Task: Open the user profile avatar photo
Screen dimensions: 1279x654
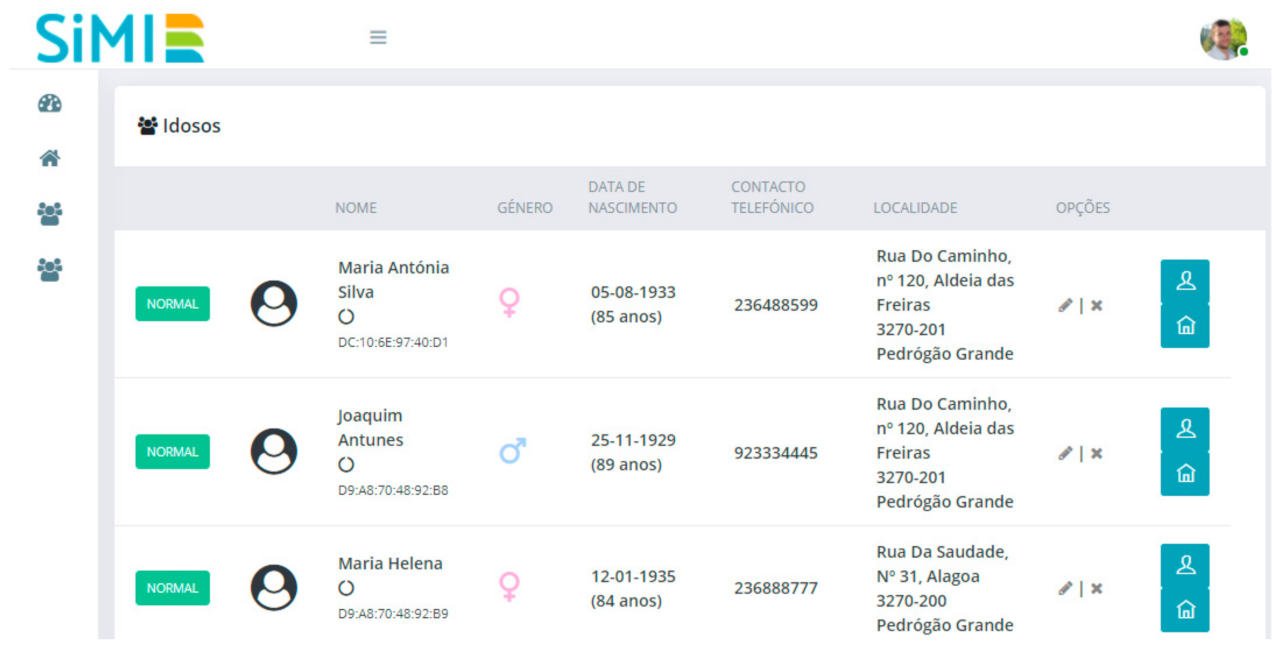Action: pyautogui.click(x=1223, y=39)
